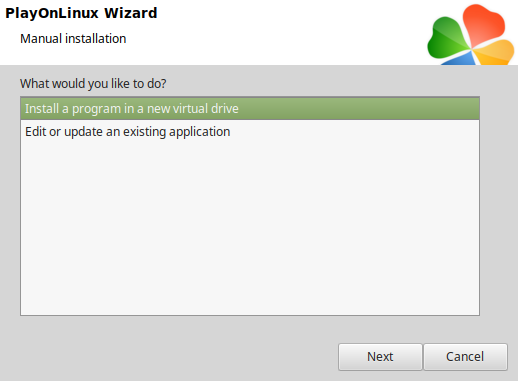518x381 pixels.
Task: Click the green petal of the logo
Action: pyautogui.click(x=448, y=39)
